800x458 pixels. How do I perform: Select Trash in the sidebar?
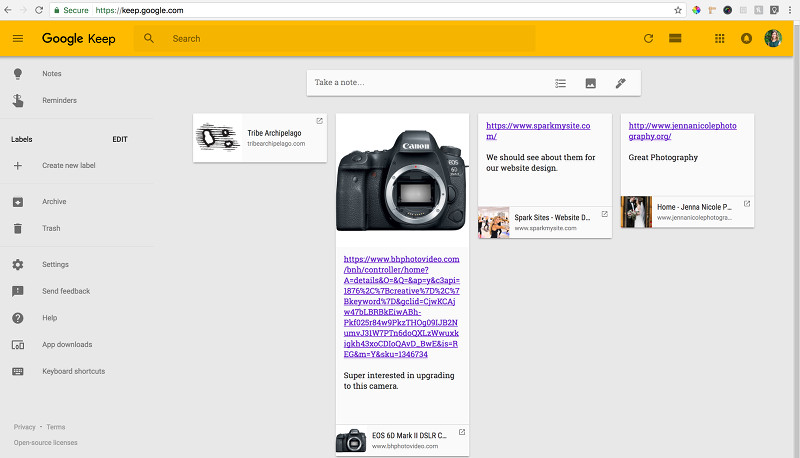click(x=51, y=228)
